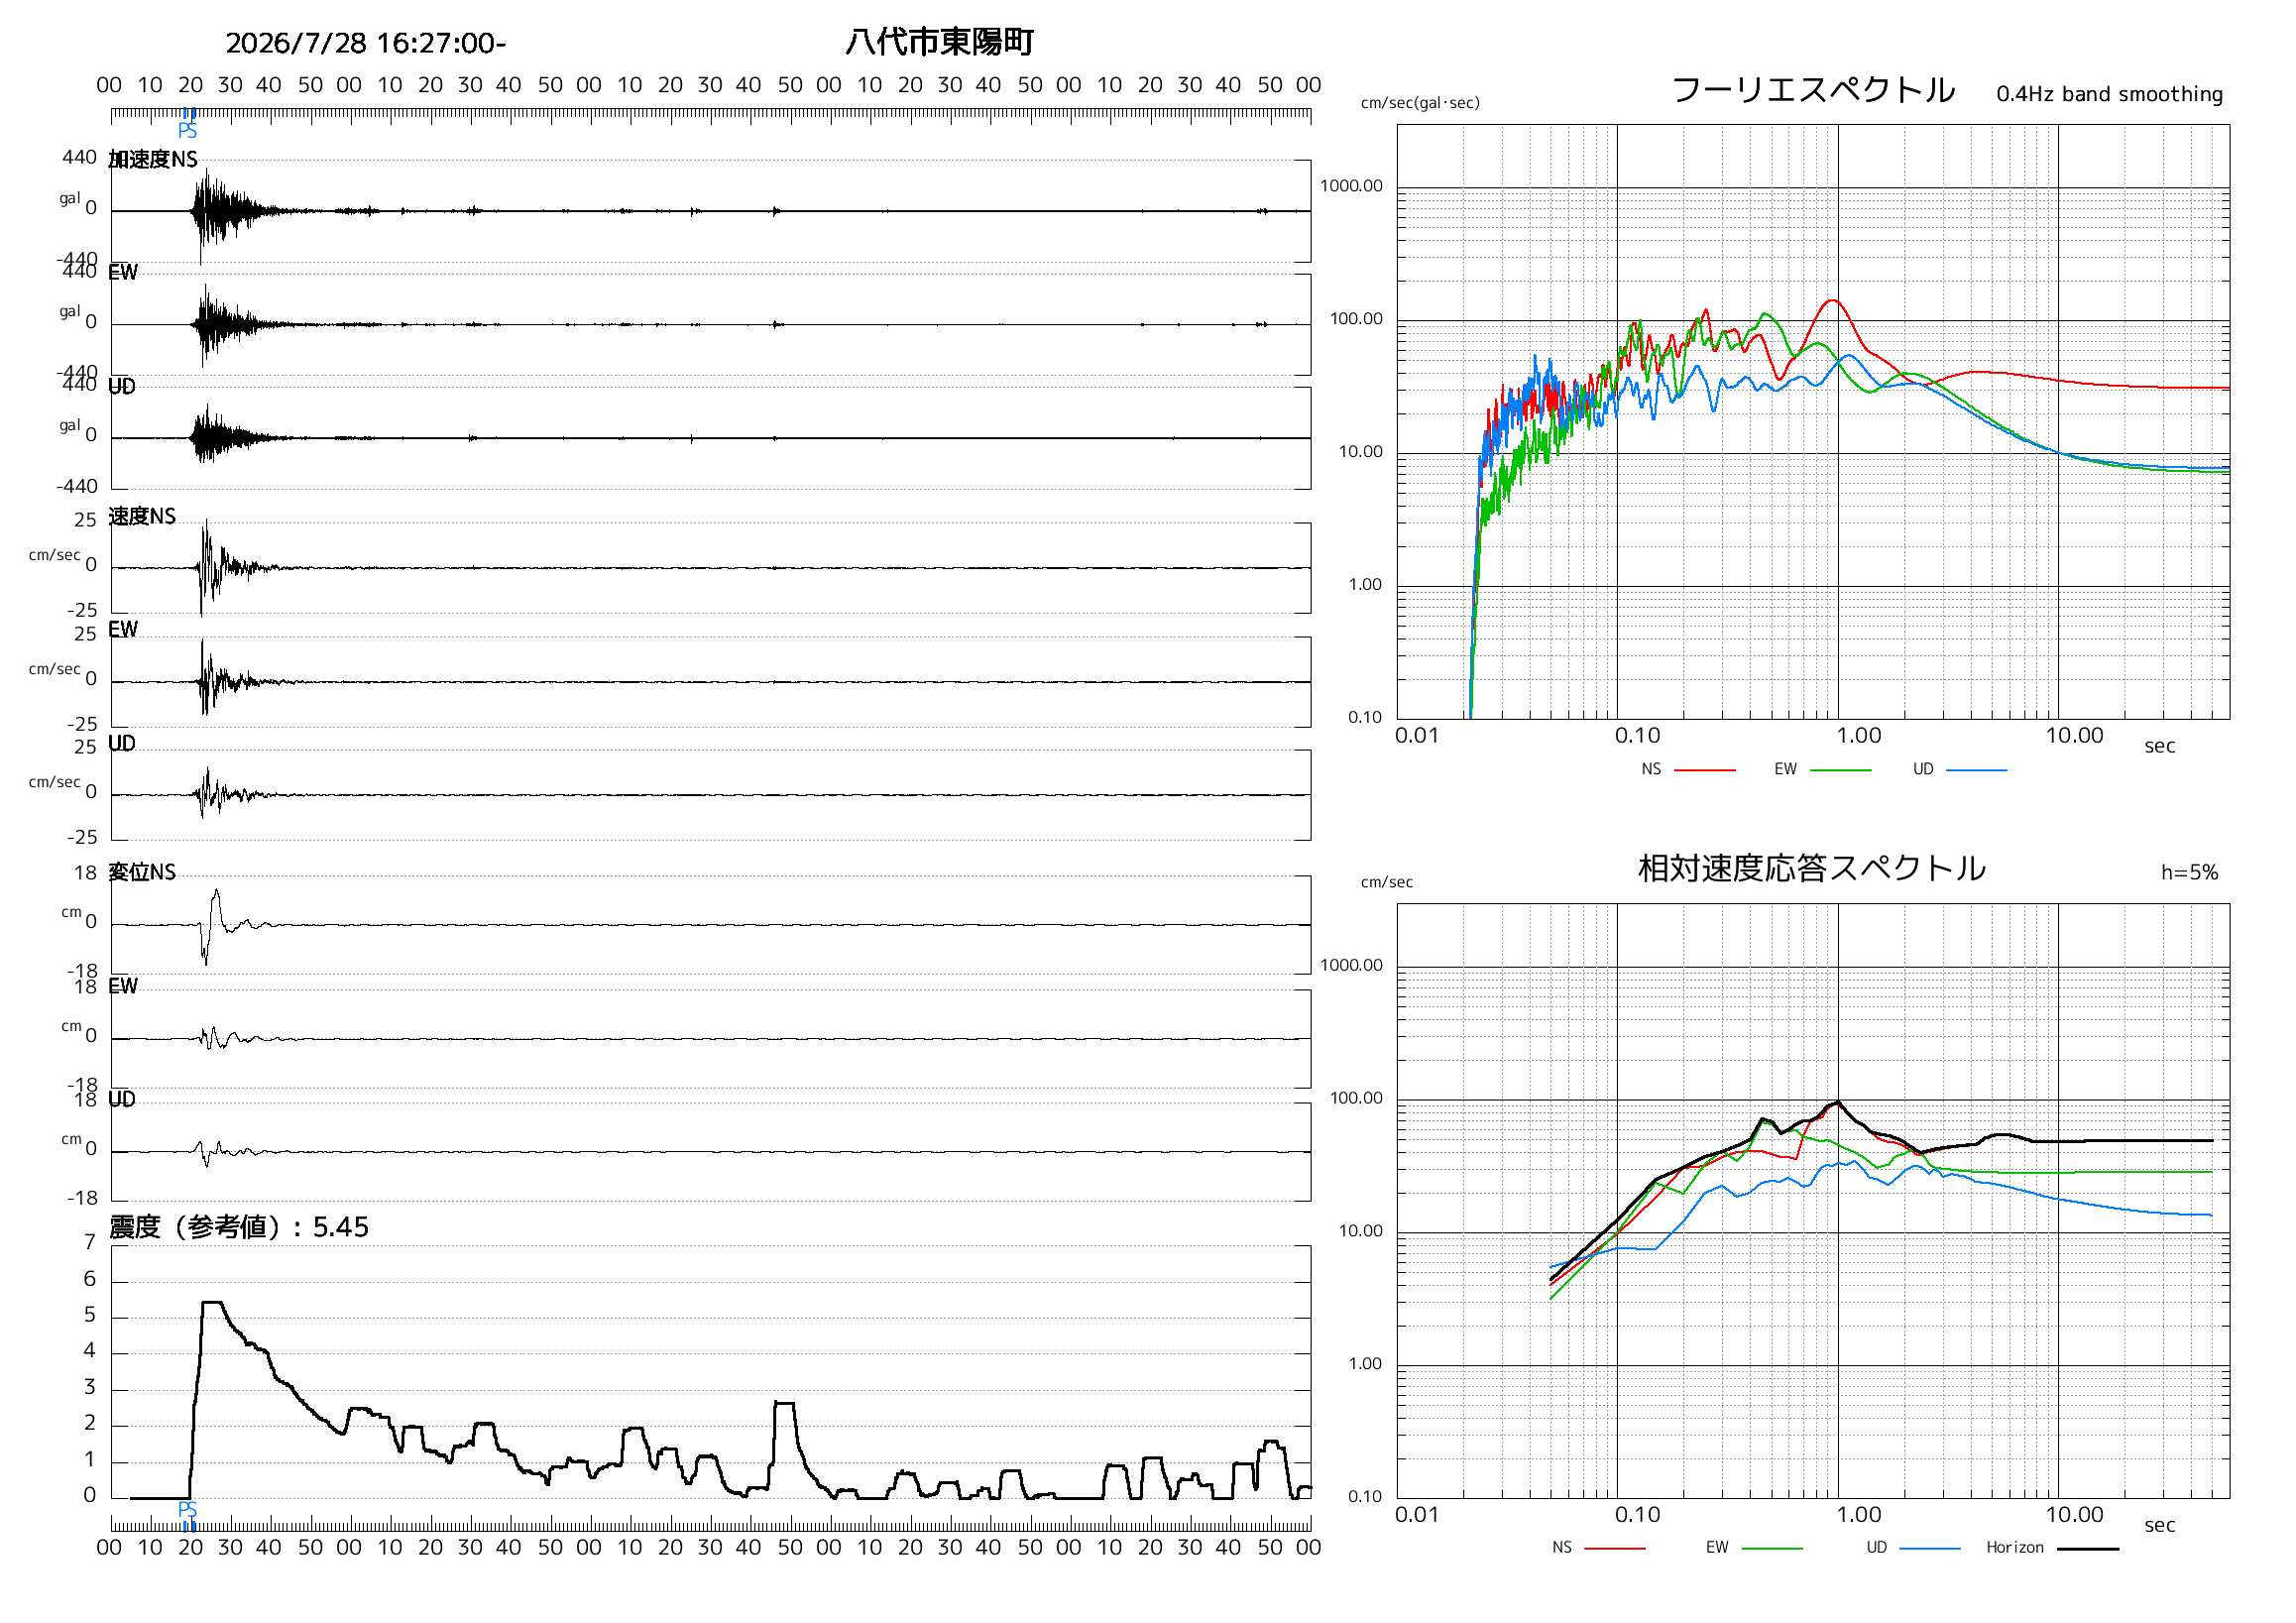Pick the blue UD line in Fourier legend
Screen dimensions: 2296x1623
(x=1977, y=770)
